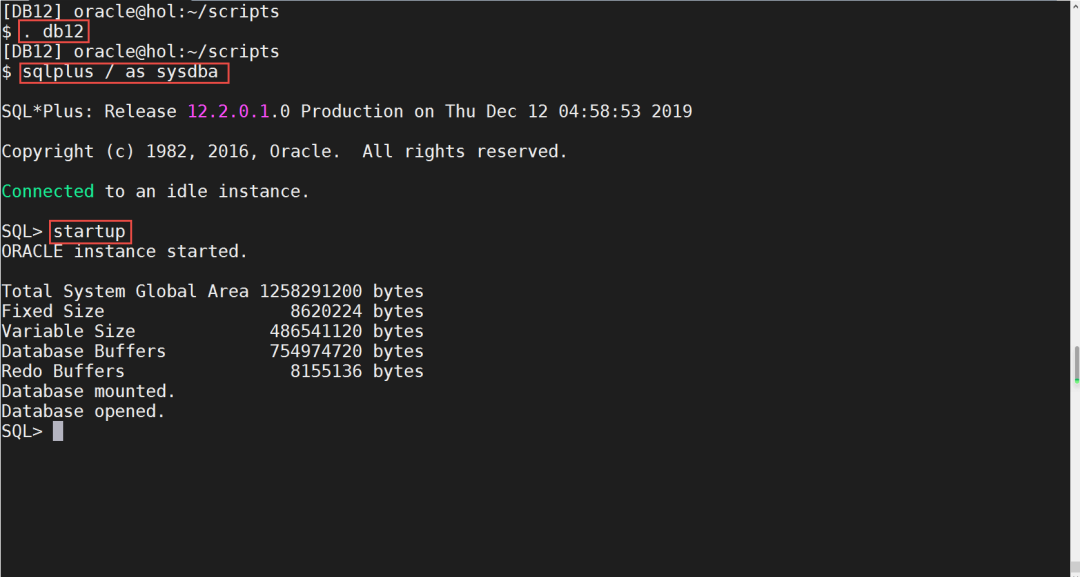Click the 'sqlplus / as sysdba' command
The image size is (1080, 577).
coord(124,72)
